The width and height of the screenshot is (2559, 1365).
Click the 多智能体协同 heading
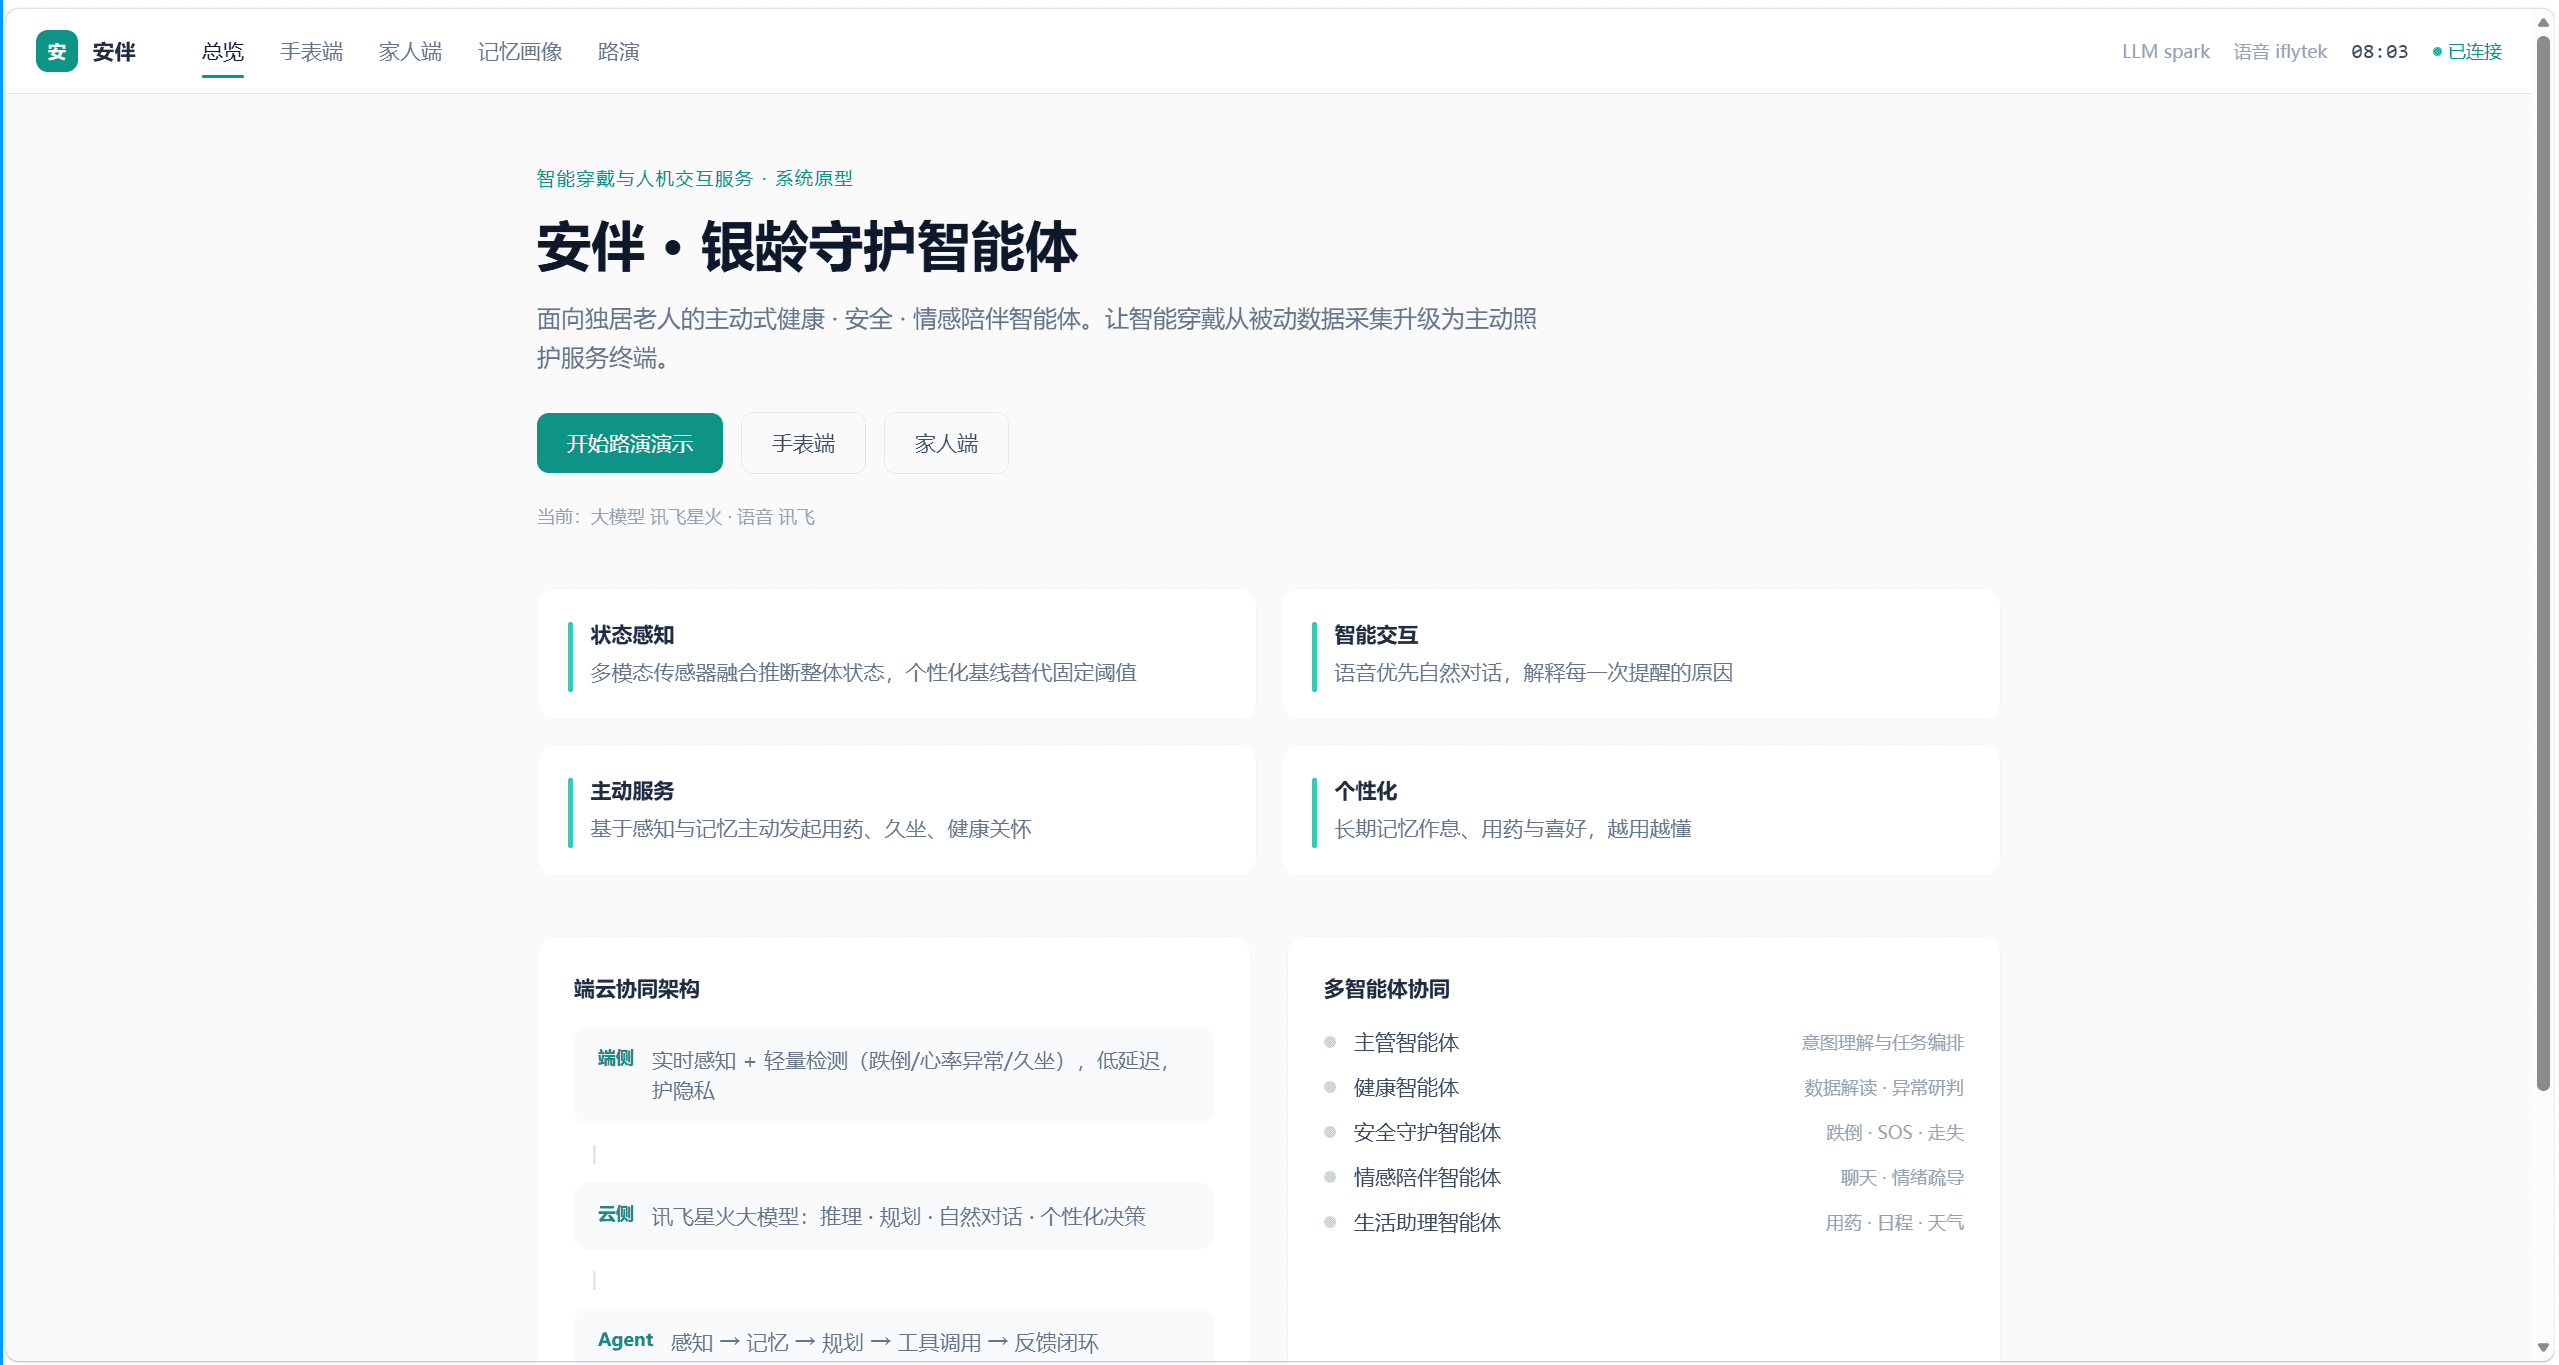[1386, 989]
